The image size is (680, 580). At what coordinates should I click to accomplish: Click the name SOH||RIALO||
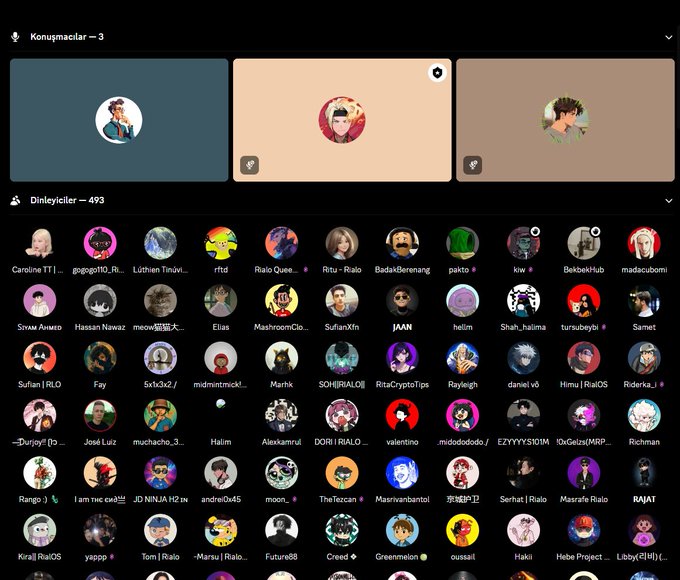[x=342, y=385]
